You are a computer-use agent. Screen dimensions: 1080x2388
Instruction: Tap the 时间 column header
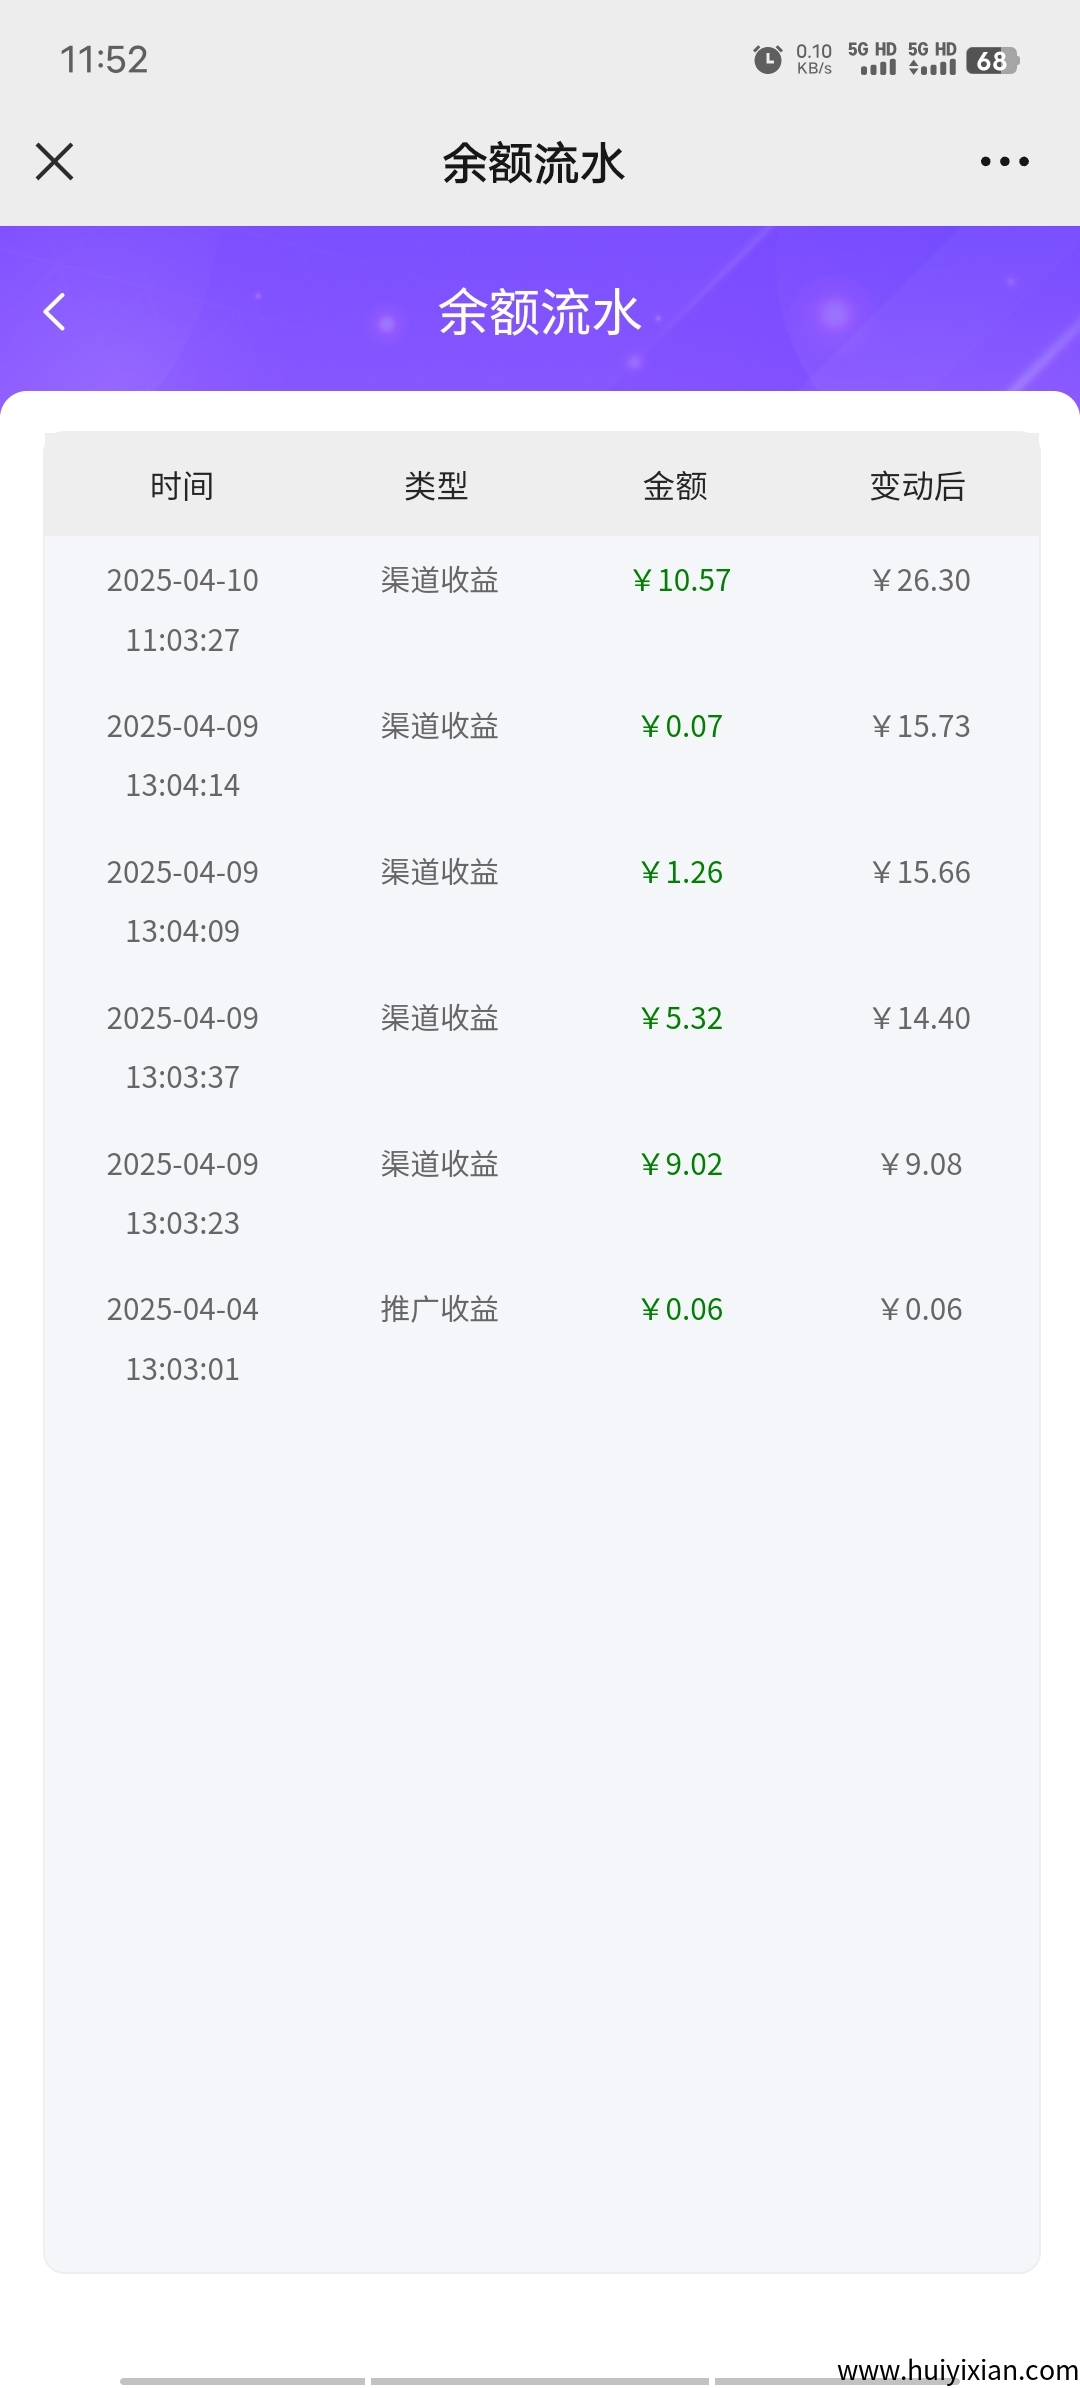(182, 487)
